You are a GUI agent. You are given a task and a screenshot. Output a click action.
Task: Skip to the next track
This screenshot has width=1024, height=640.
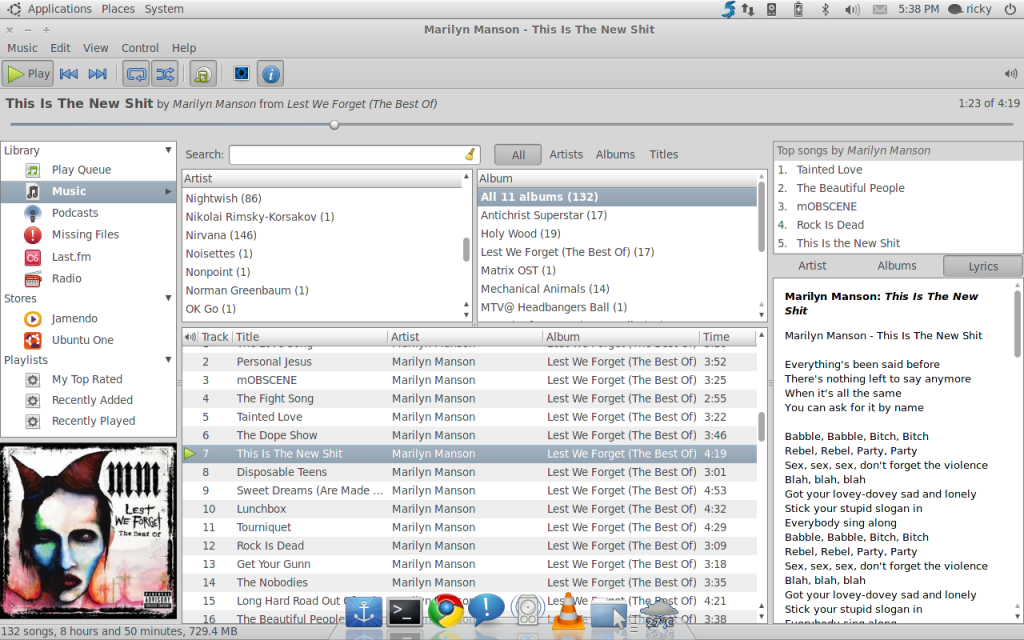click(98, 73)
